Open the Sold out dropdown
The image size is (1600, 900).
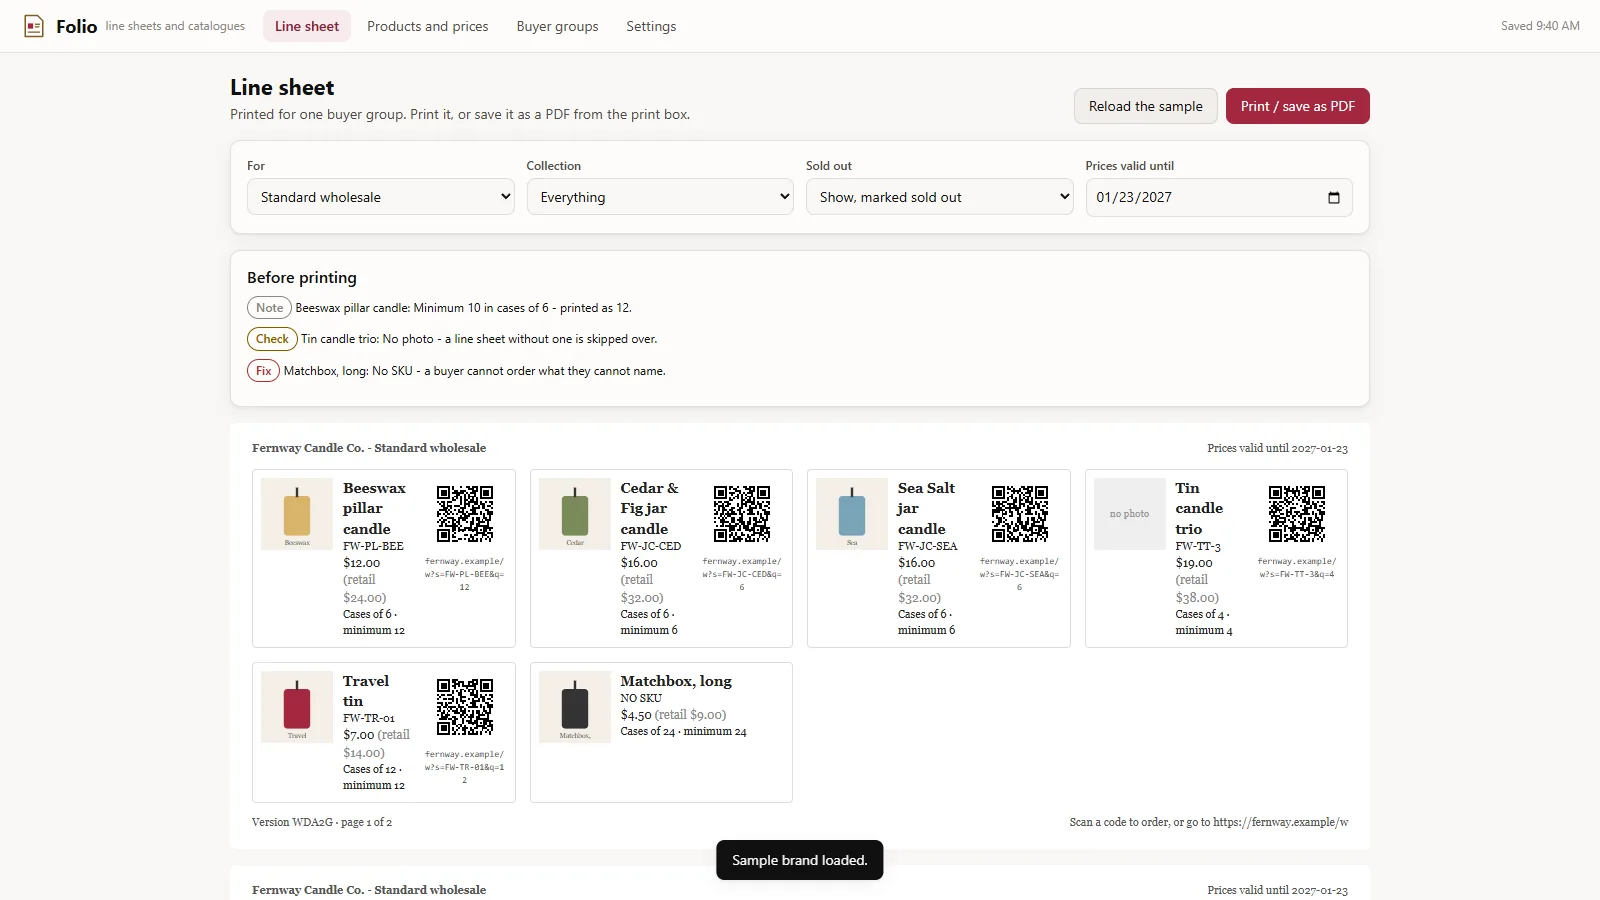coord(940,197)
